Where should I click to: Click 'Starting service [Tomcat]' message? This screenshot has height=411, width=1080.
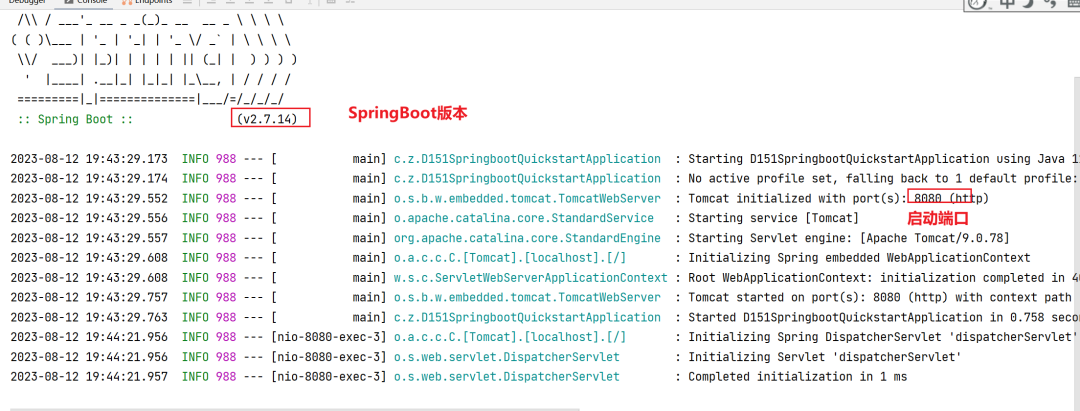tap(773, 218)
